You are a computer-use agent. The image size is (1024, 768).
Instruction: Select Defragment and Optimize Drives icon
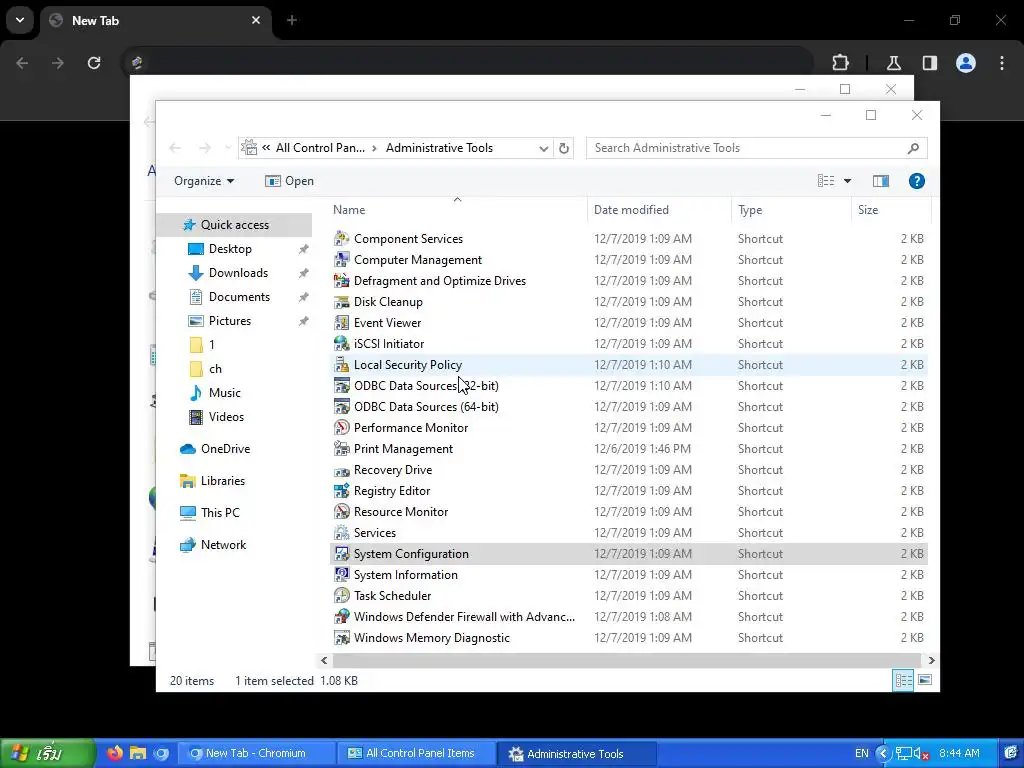click(x=342, y=280)
